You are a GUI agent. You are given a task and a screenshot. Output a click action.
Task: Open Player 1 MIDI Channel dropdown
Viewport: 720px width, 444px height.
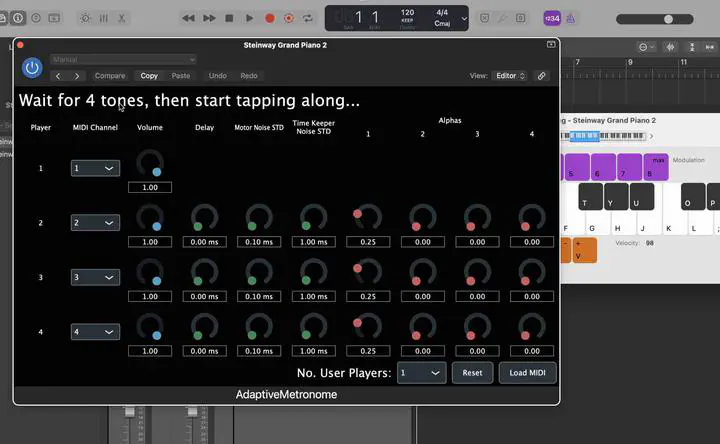point(95,168)
